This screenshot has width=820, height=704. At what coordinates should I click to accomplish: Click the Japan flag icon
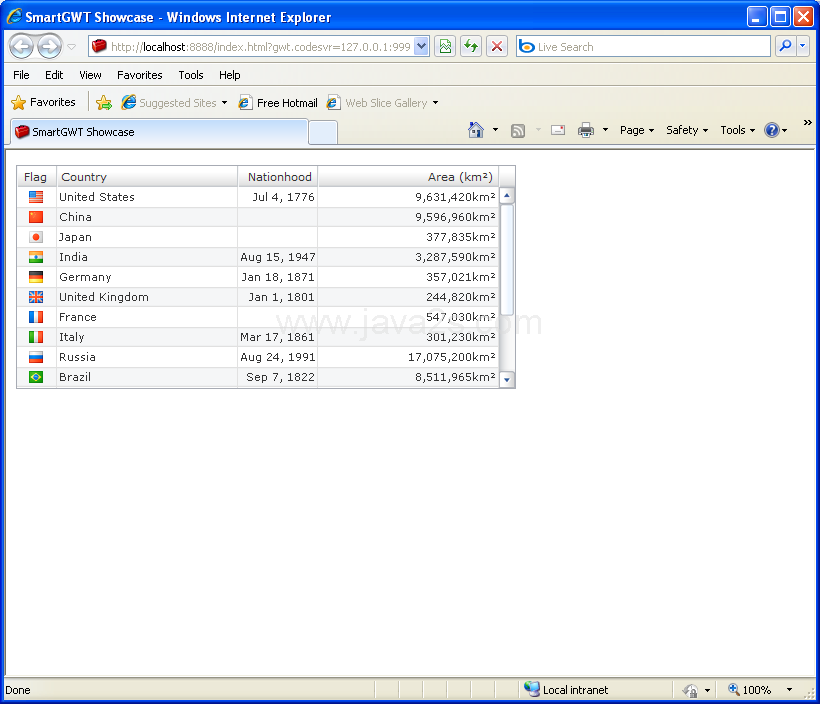[x=36, y=237]
